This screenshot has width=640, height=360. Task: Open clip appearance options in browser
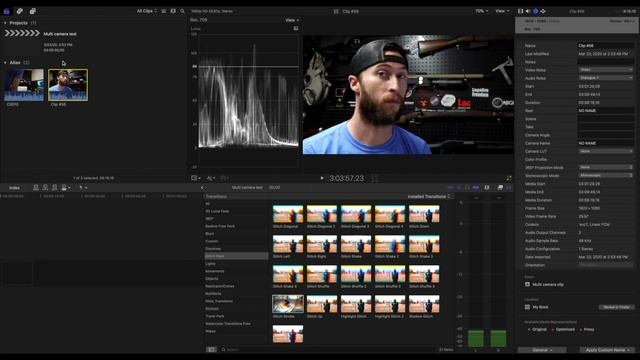[x=173, y=11]
